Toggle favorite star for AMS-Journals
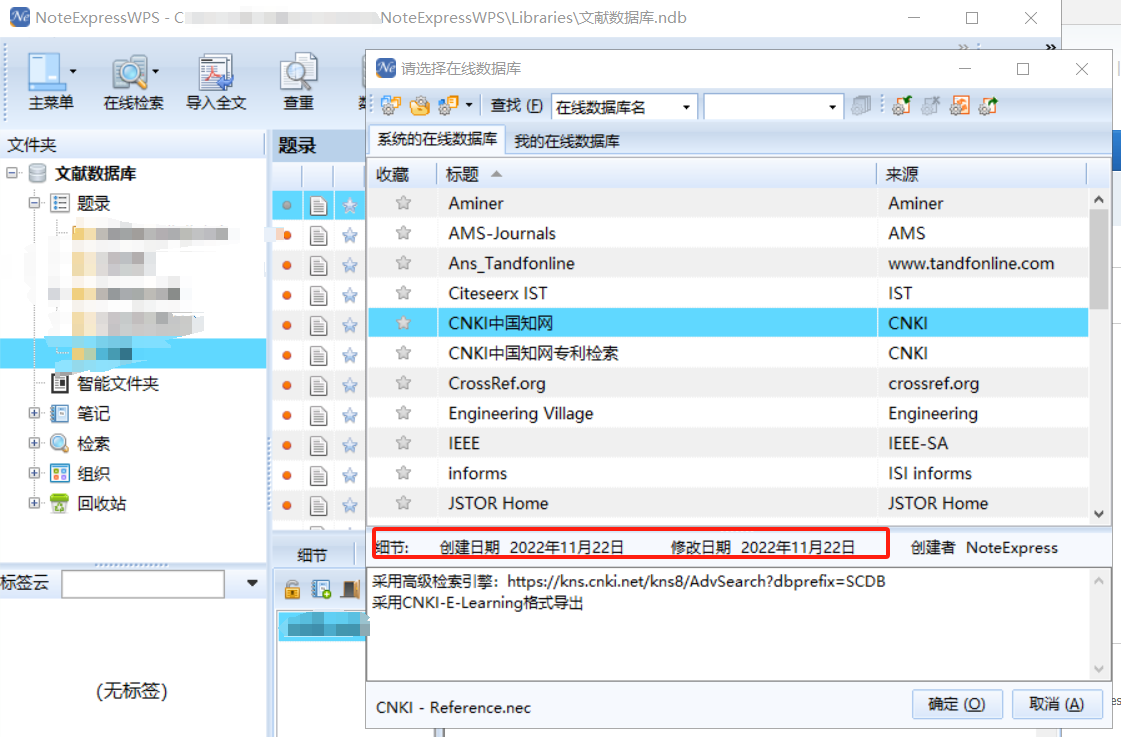 point(403,233)
